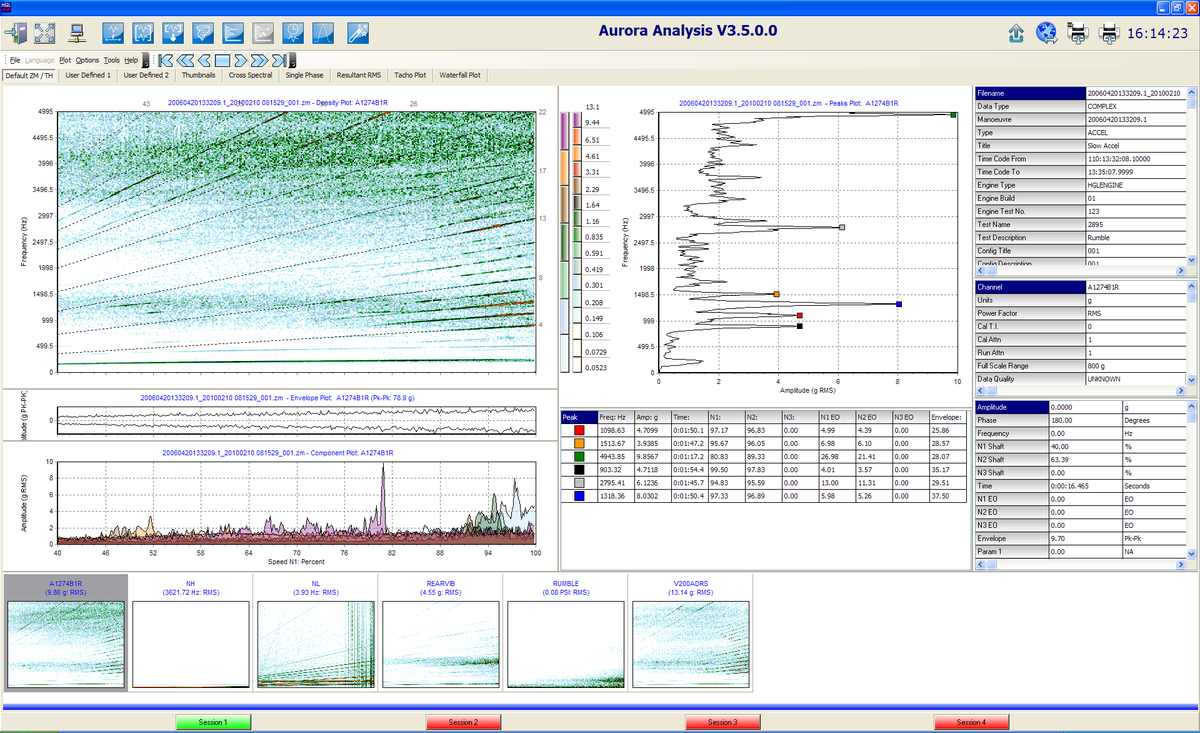The width and height of the screenshot is (1200, 733).
Task: Open the Help menu
Action: click(132, 60)
